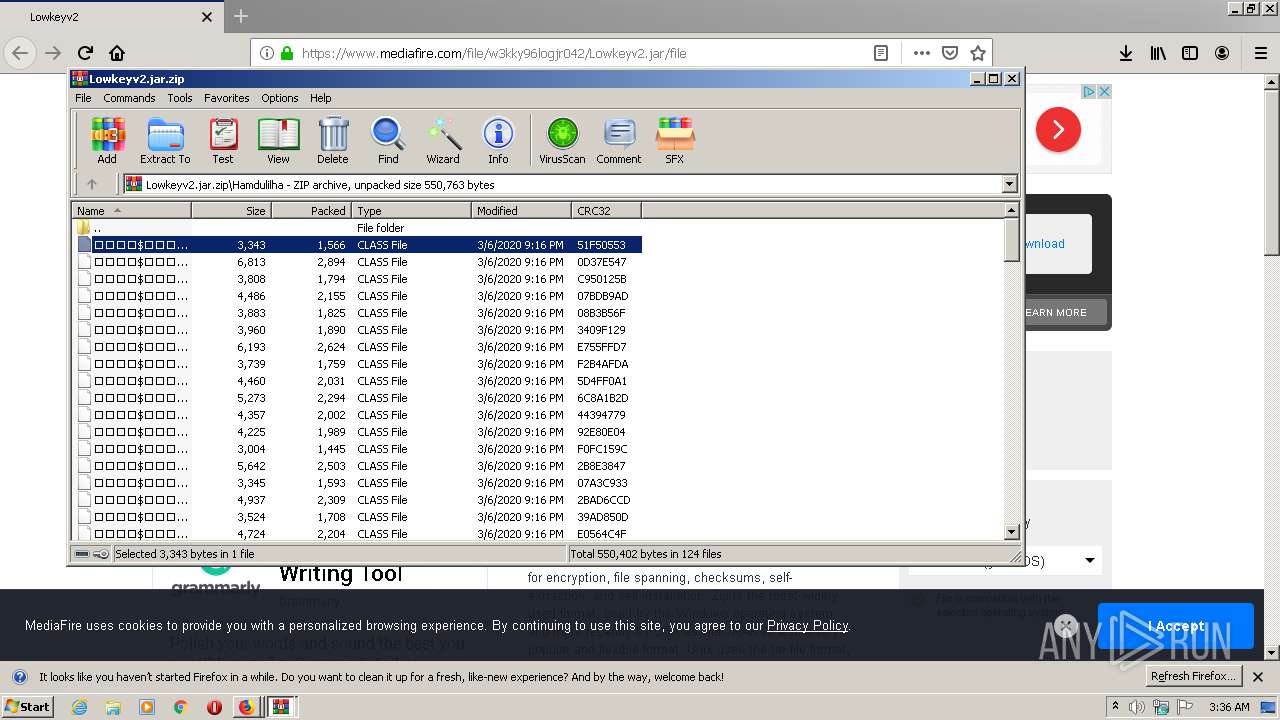Viewport: 1280px width, 720px height.
Task: Click the I Accept cookies button
Action: coord(1175,626)
